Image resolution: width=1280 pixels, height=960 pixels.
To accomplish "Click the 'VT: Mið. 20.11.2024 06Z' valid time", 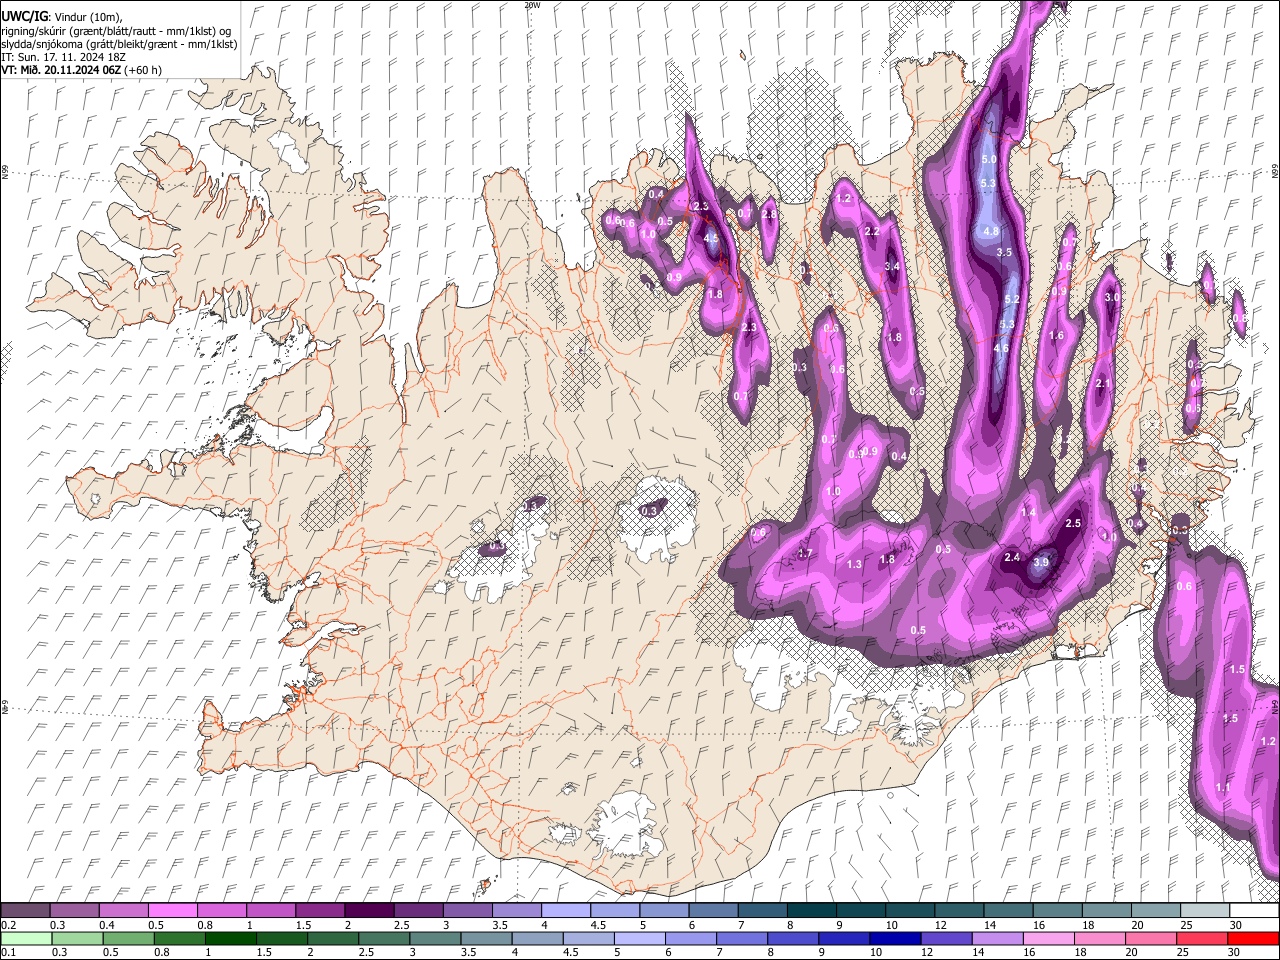I will pos(60,70).
